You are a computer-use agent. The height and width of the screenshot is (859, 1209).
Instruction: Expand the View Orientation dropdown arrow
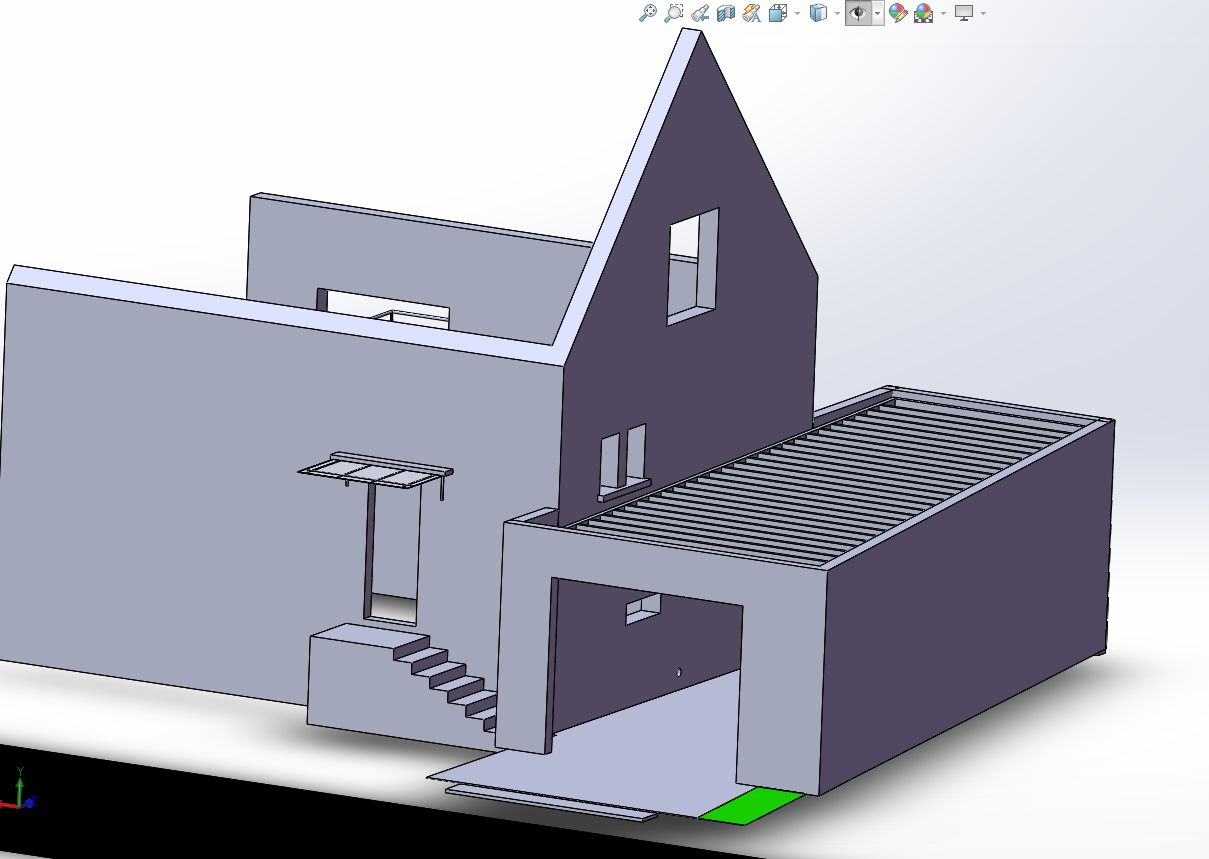[x=797, y=13]
